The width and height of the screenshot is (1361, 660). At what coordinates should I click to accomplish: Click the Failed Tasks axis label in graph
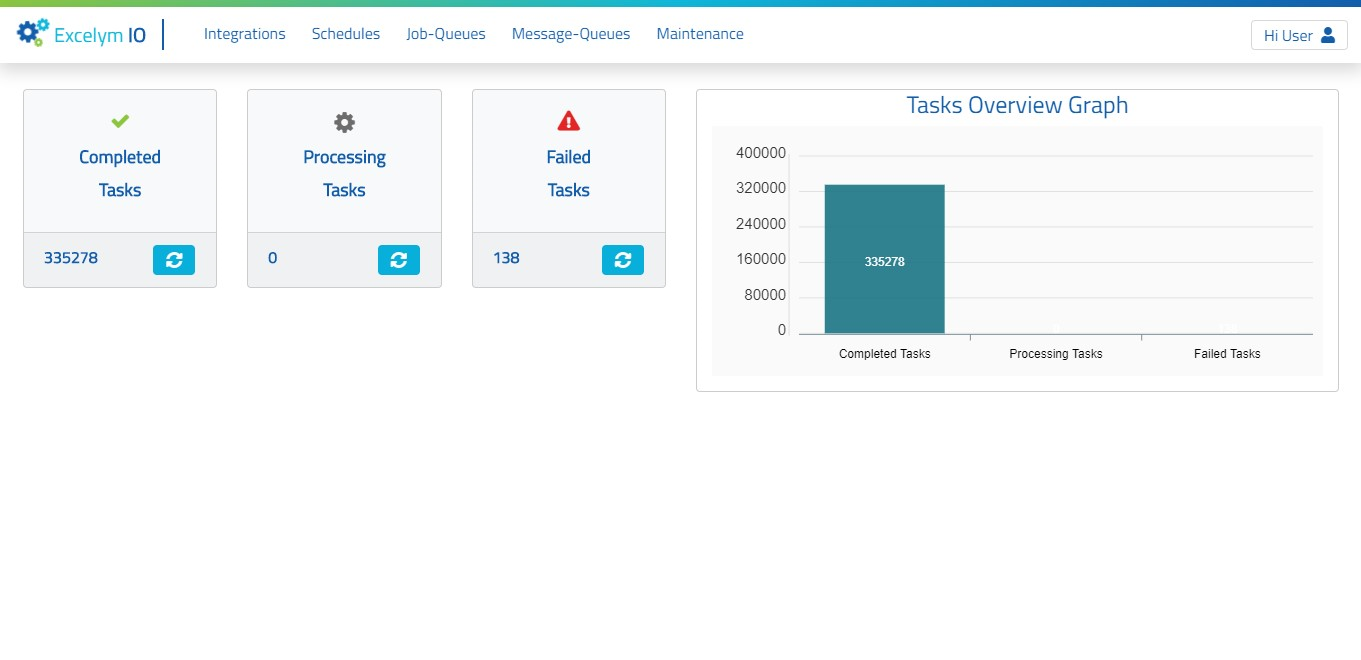click(1227, 354)
